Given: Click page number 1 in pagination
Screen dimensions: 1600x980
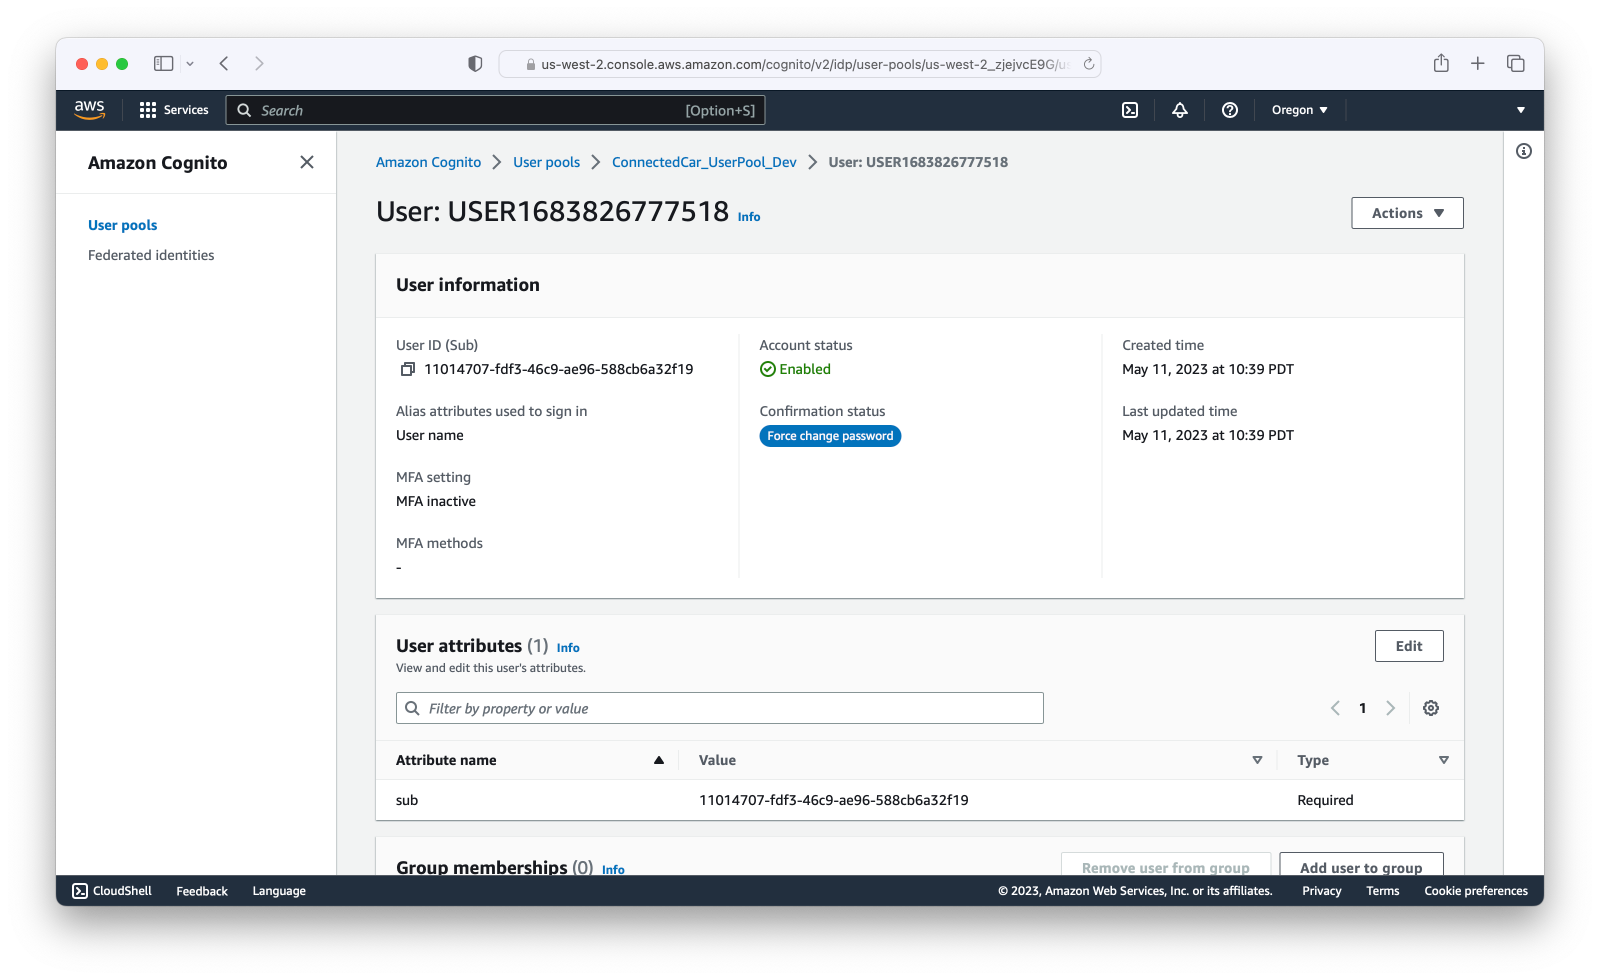Looking at the screenshot, I should (1362, 708).
